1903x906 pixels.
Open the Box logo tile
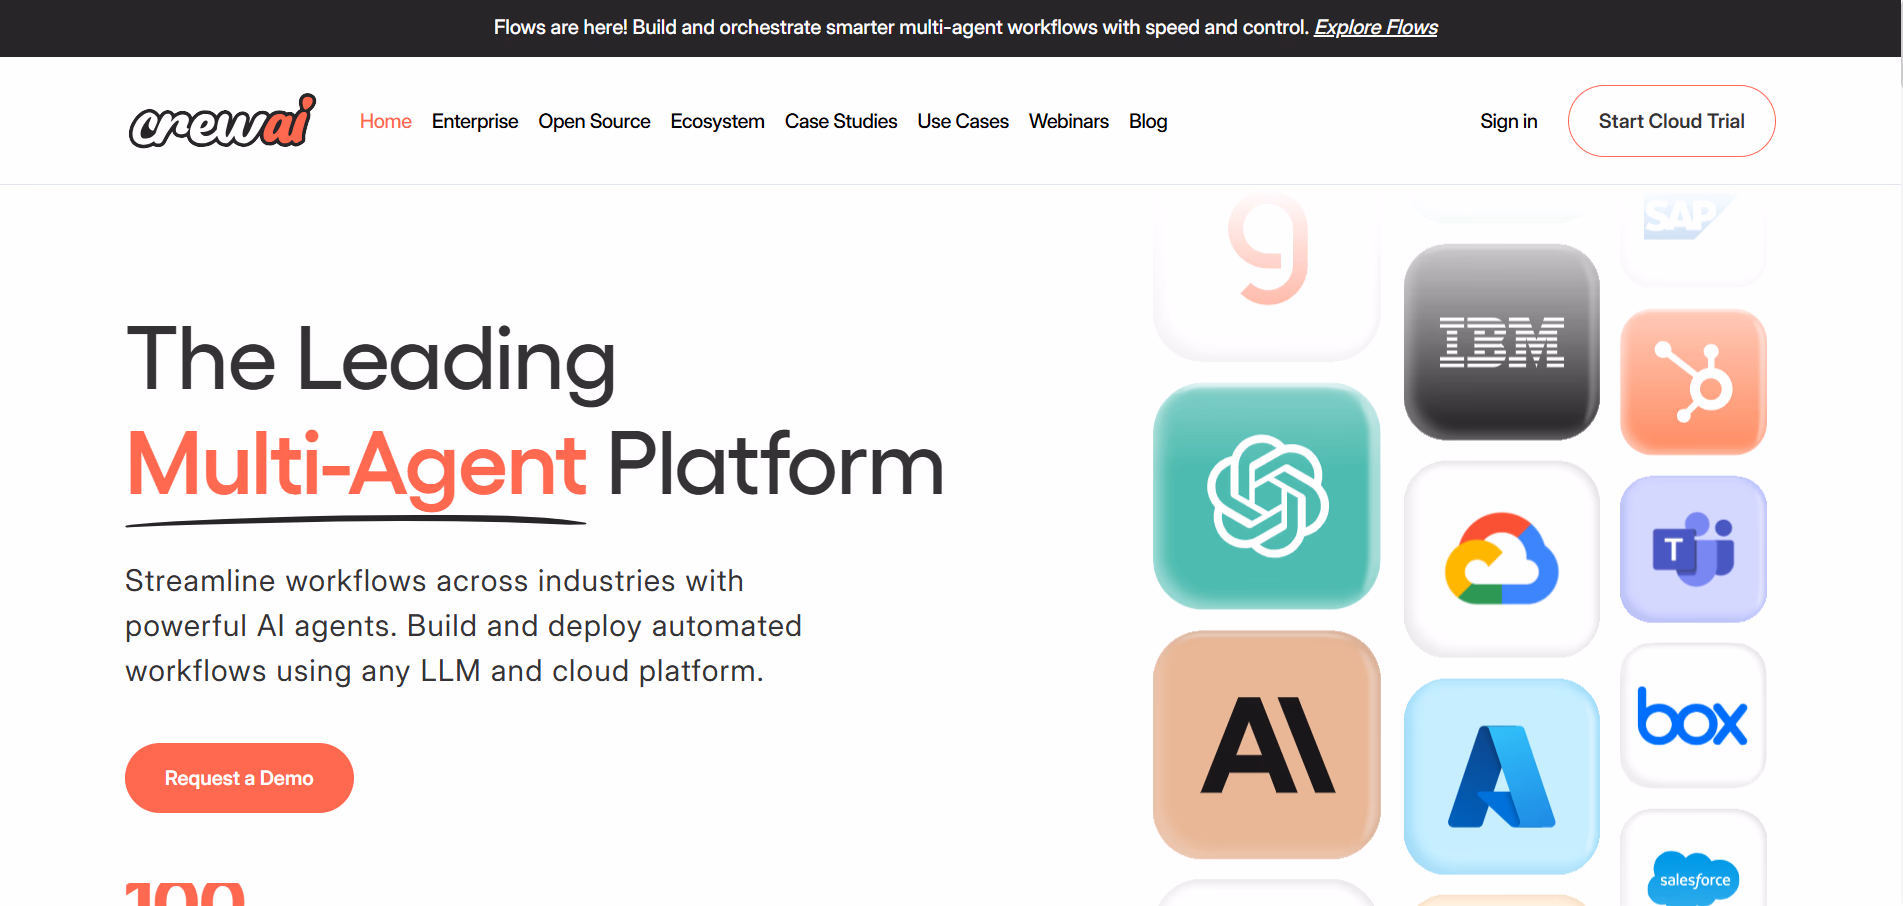[1693, 716]
